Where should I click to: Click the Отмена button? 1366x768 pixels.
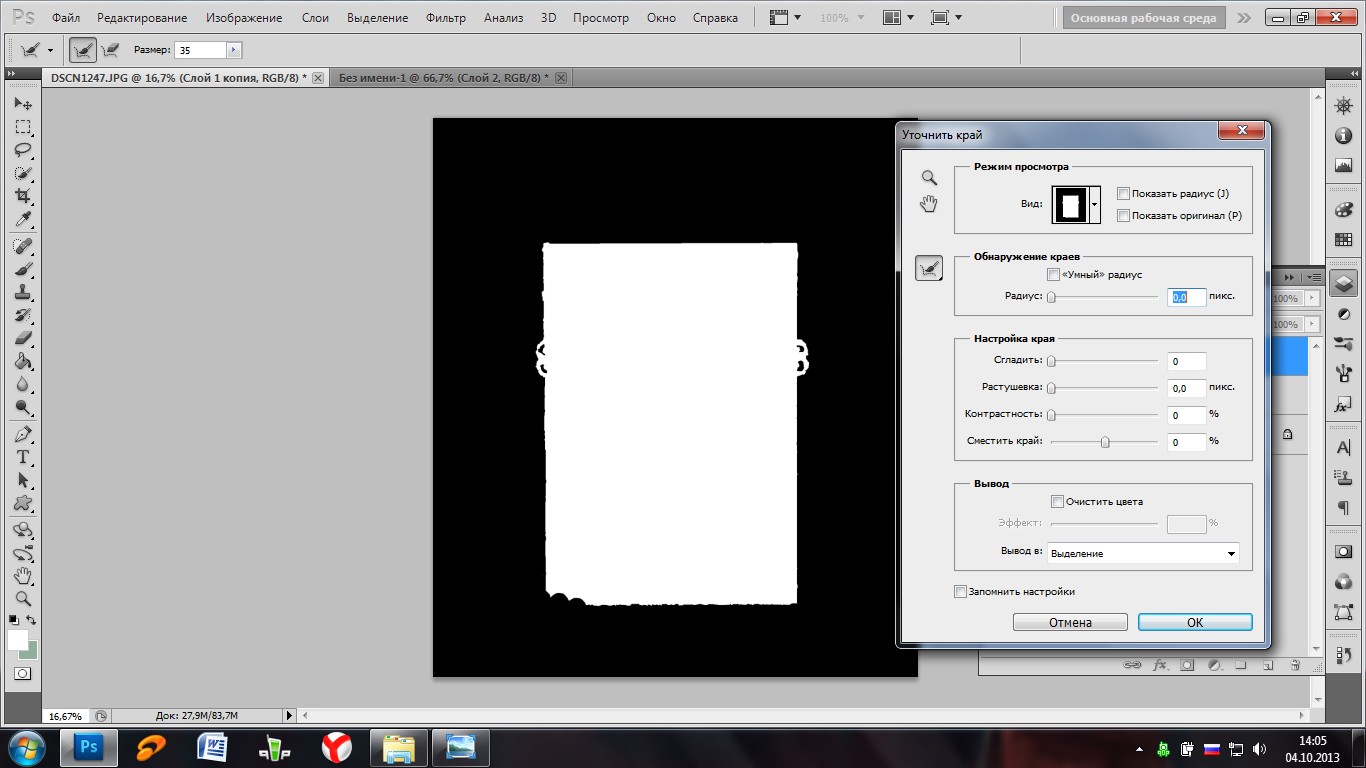1070,622
